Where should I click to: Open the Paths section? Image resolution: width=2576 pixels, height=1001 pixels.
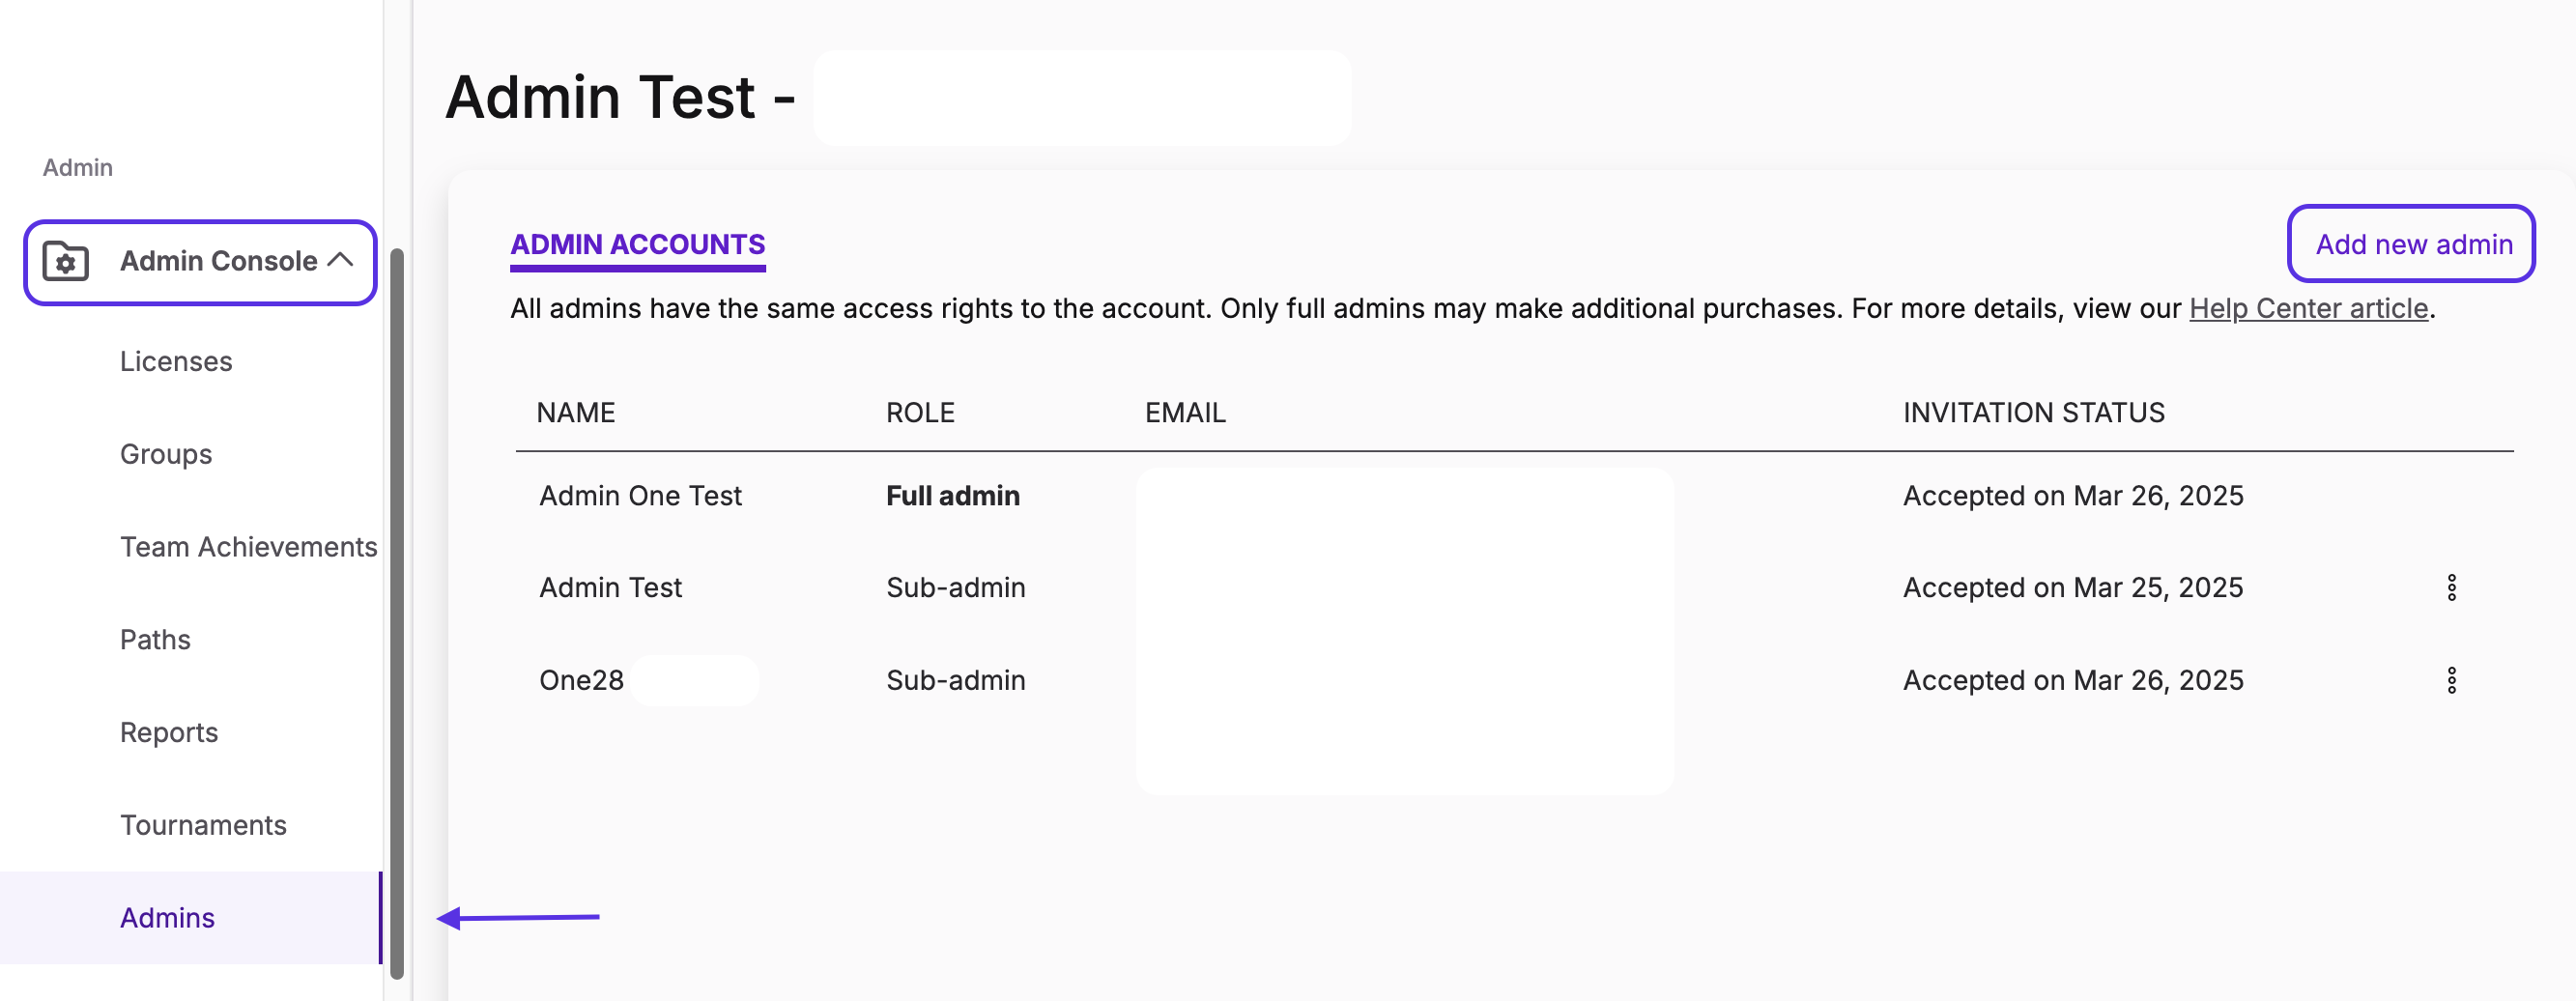pyautogui.click(x=155, y=640)
